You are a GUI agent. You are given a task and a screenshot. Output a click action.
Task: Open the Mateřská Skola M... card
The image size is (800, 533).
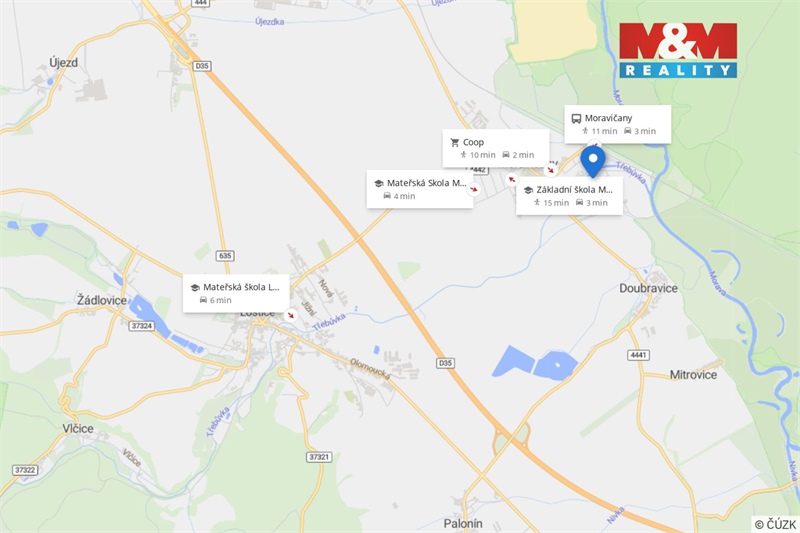[420, 189]
